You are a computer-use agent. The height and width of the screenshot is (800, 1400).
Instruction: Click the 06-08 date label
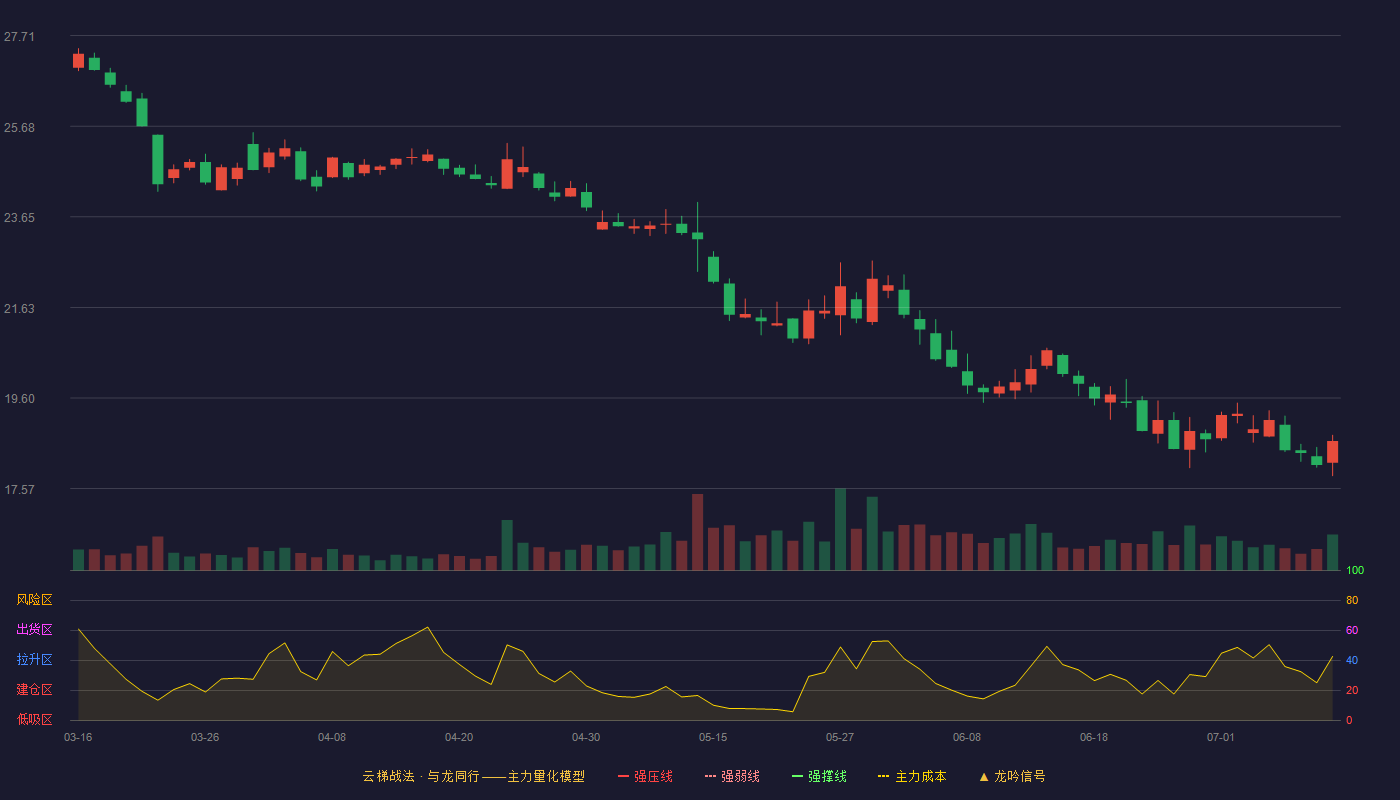(967, 737)
